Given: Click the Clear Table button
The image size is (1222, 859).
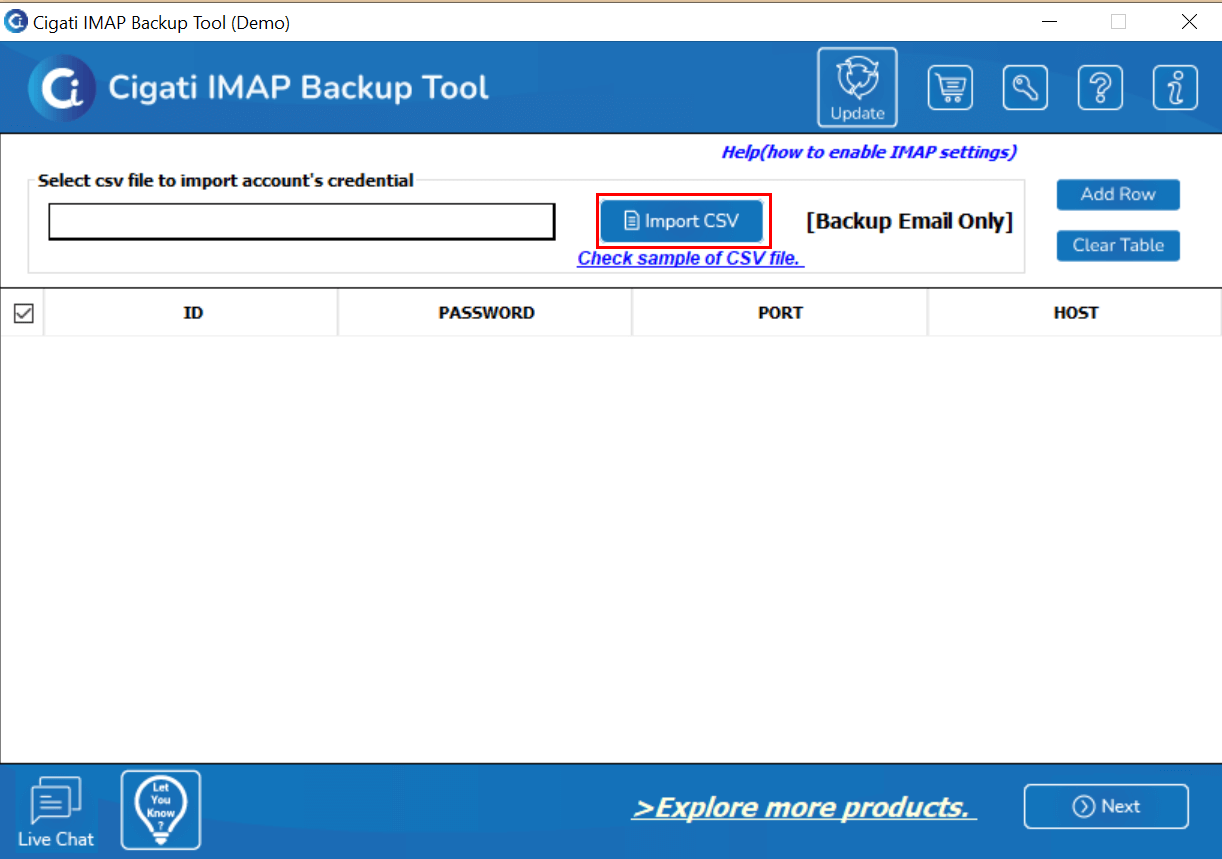Looking at the screenshot, I should tap(1118, 246).
